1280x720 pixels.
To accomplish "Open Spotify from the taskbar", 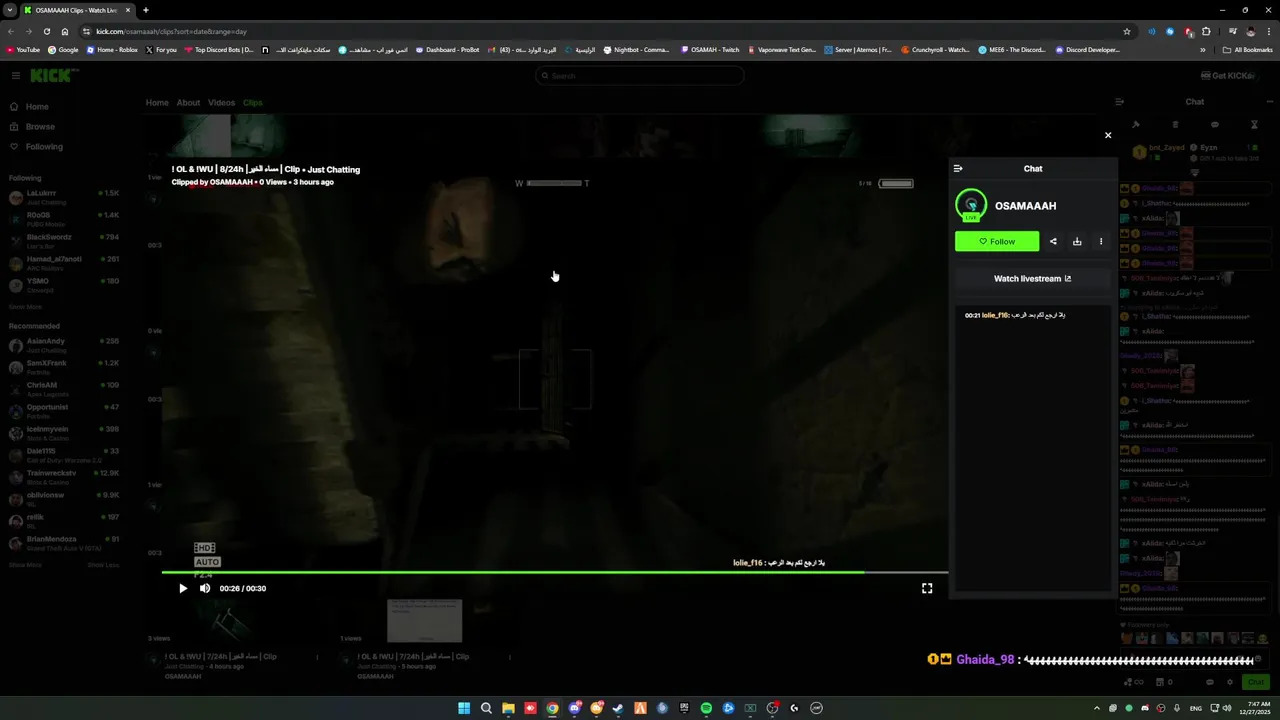I will click(706, 708).
